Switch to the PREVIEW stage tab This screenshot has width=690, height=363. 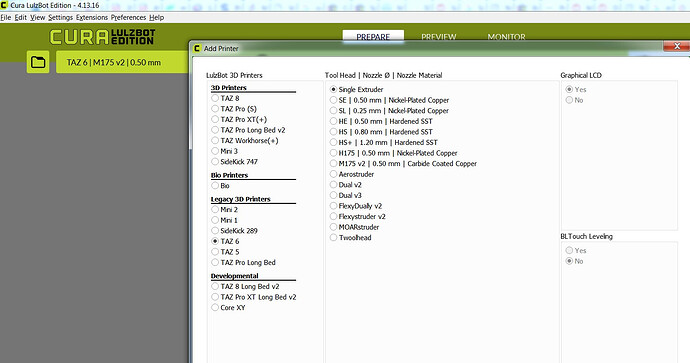click(x=439, y=37)
